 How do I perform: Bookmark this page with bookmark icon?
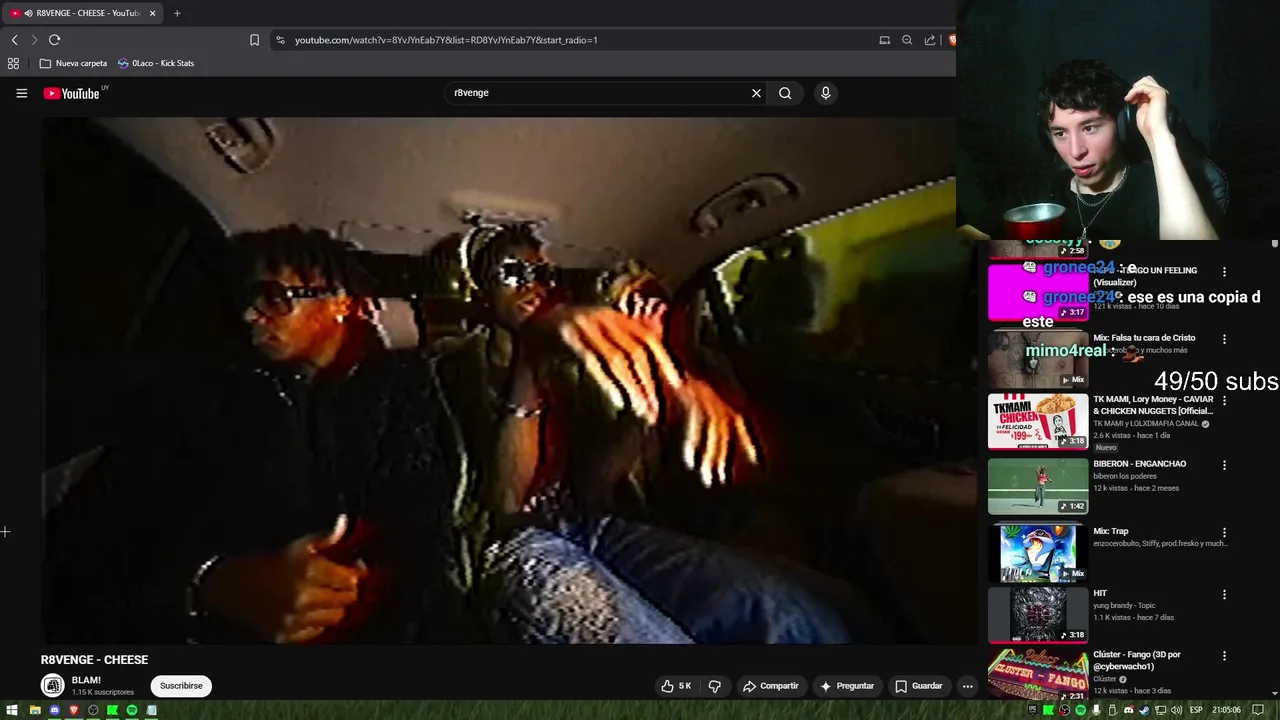(x=254, y=40)
